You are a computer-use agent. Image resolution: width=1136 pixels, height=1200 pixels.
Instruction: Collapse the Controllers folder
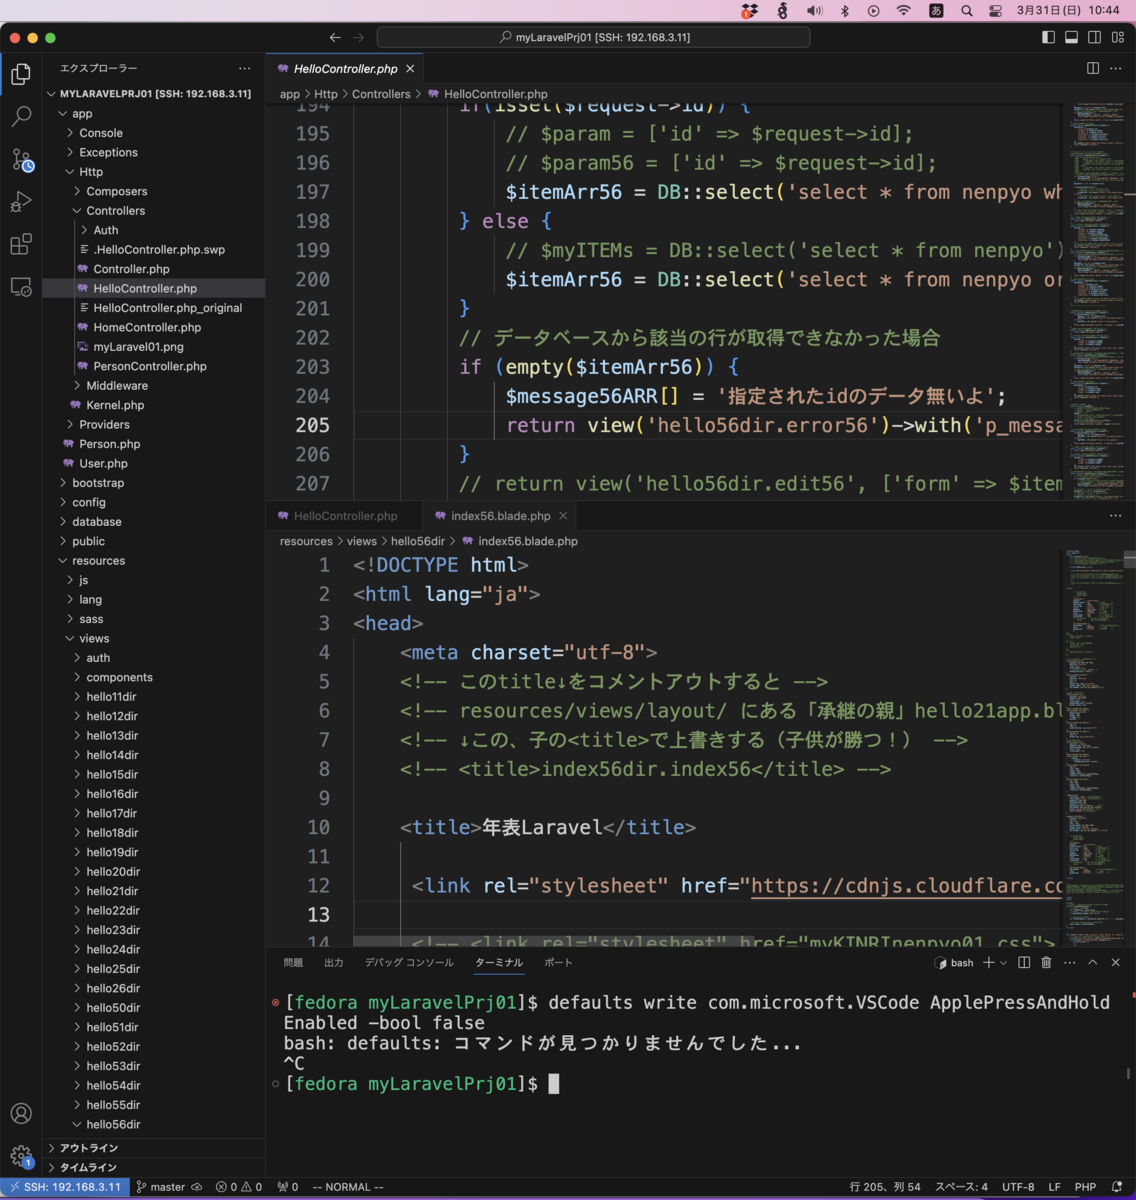tap(113, 210)
